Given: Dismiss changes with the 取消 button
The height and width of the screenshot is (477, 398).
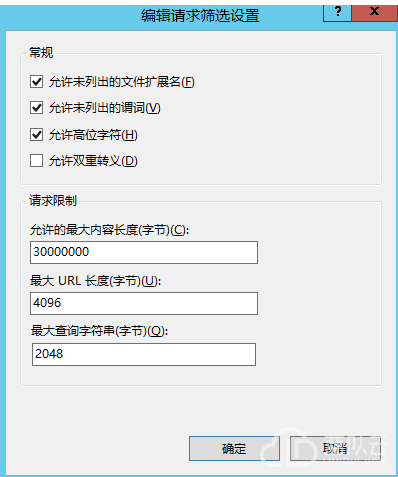Looking at the screenshot, I should (x=335, y=449).
